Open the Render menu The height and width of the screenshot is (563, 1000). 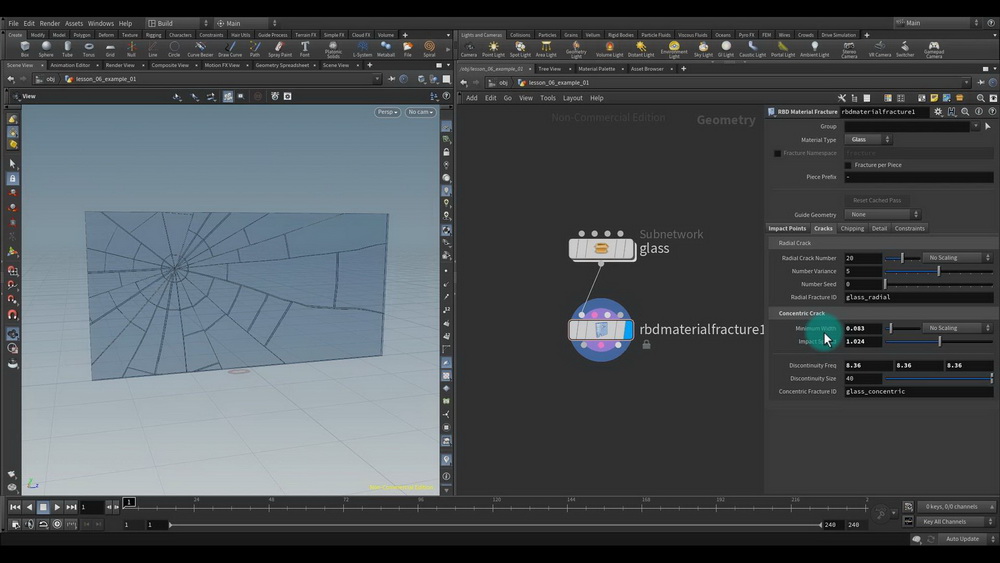point(50,24)
